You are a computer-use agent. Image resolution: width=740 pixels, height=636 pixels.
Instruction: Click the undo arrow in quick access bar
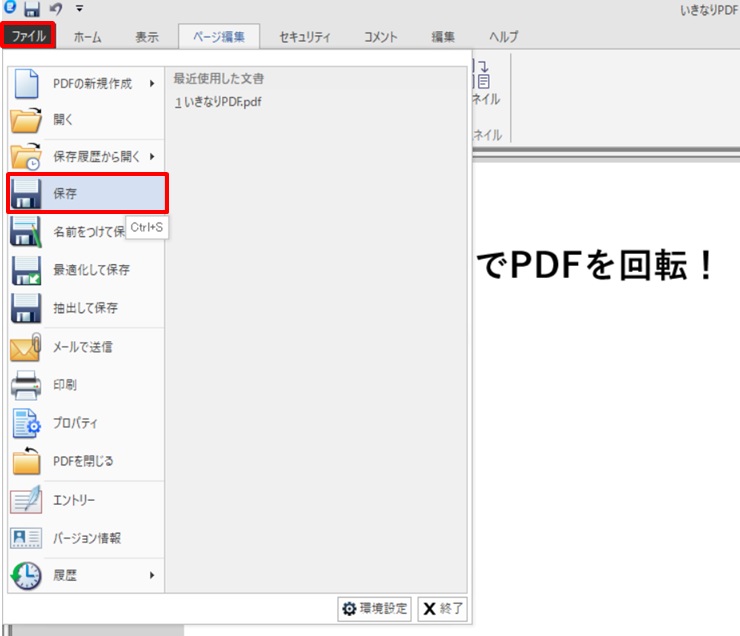pyautogui.click(x=56, y=8)
